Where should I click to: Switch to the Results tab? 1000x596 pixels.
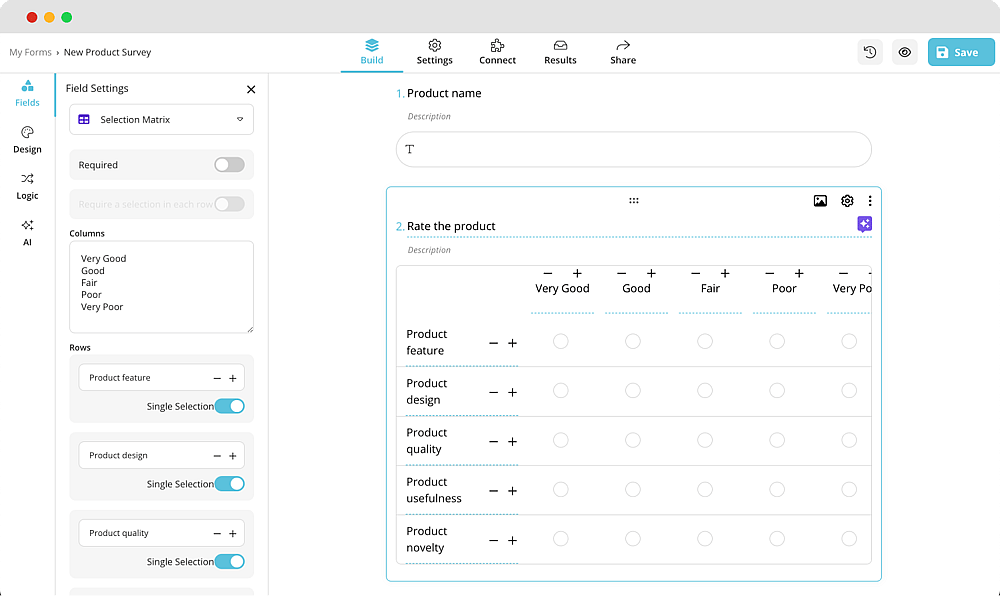coord(560,52)
